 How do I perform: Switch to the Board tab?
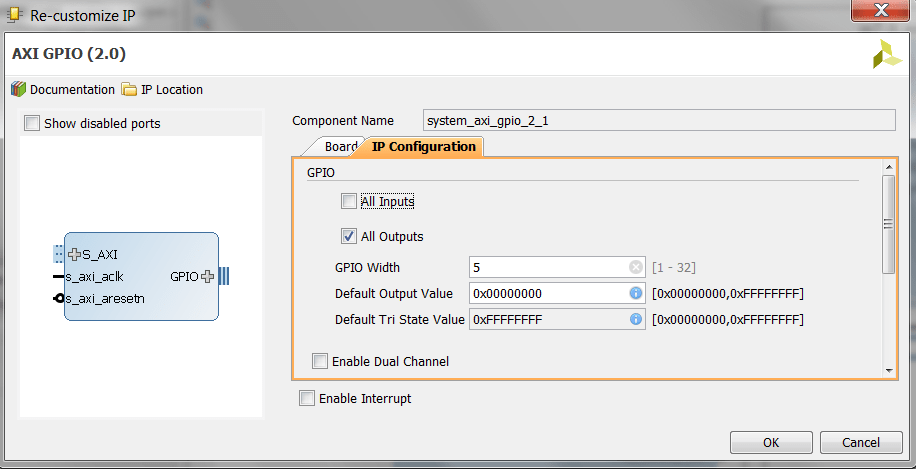coord(340,147)
